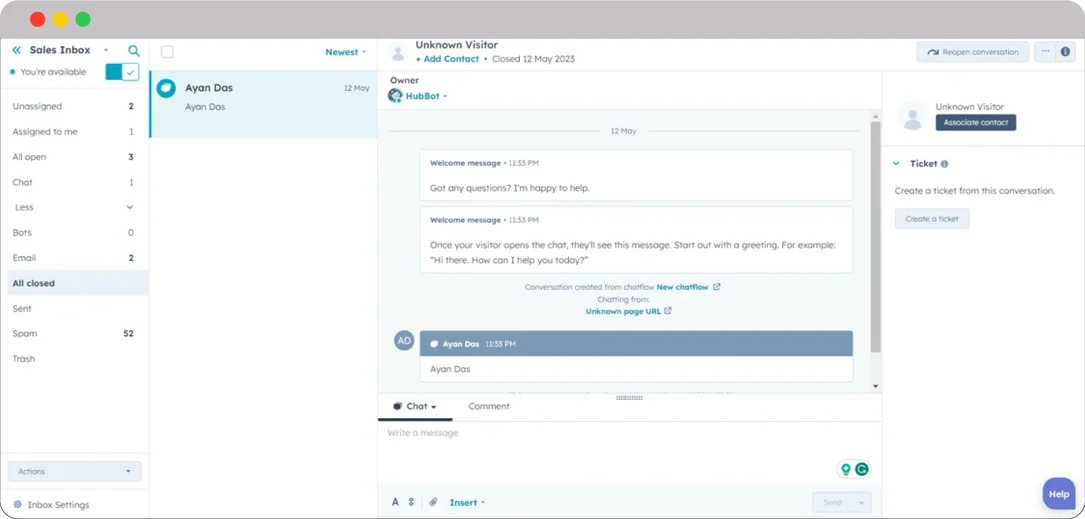The height and width of the screenshot is (519, 1085).
Task: Open Inbox Settings gear icon
Action: tap(18, 505)
